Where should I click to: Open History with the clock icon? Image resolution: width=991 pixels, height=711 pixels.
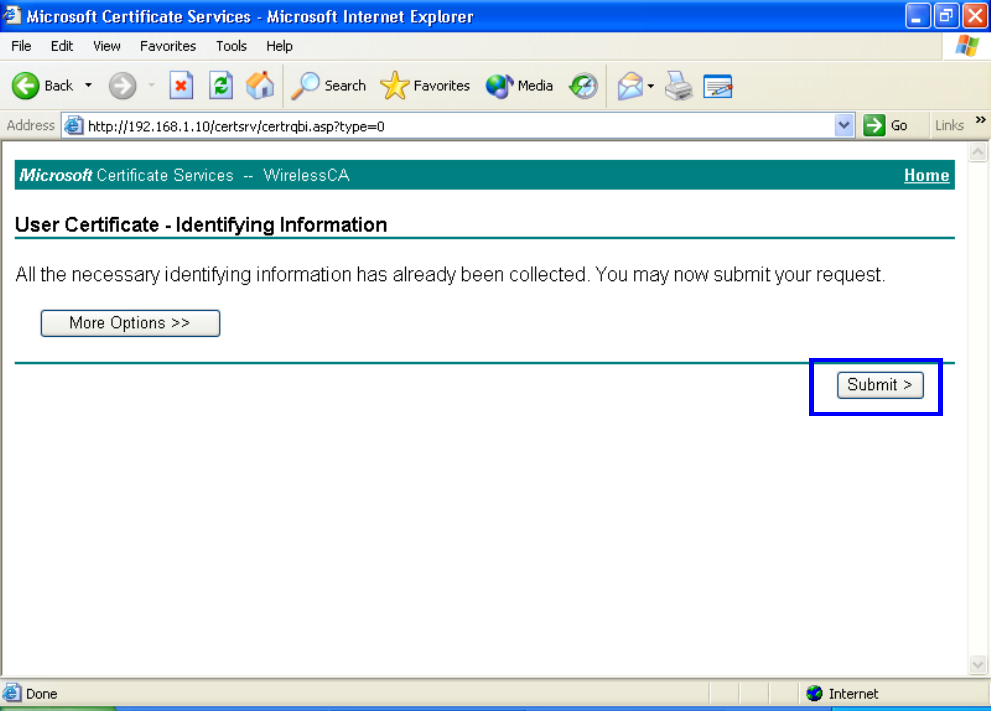[x=583, y=85]
